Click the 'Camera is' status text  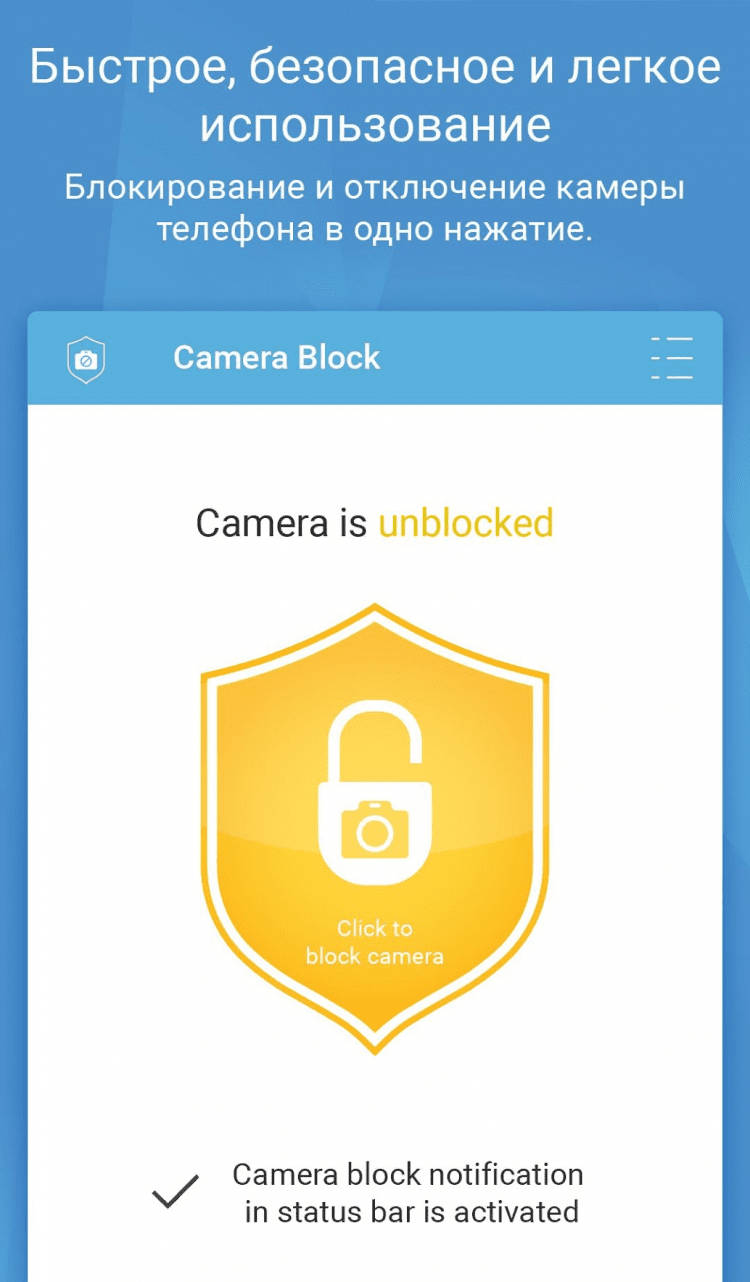282,523
